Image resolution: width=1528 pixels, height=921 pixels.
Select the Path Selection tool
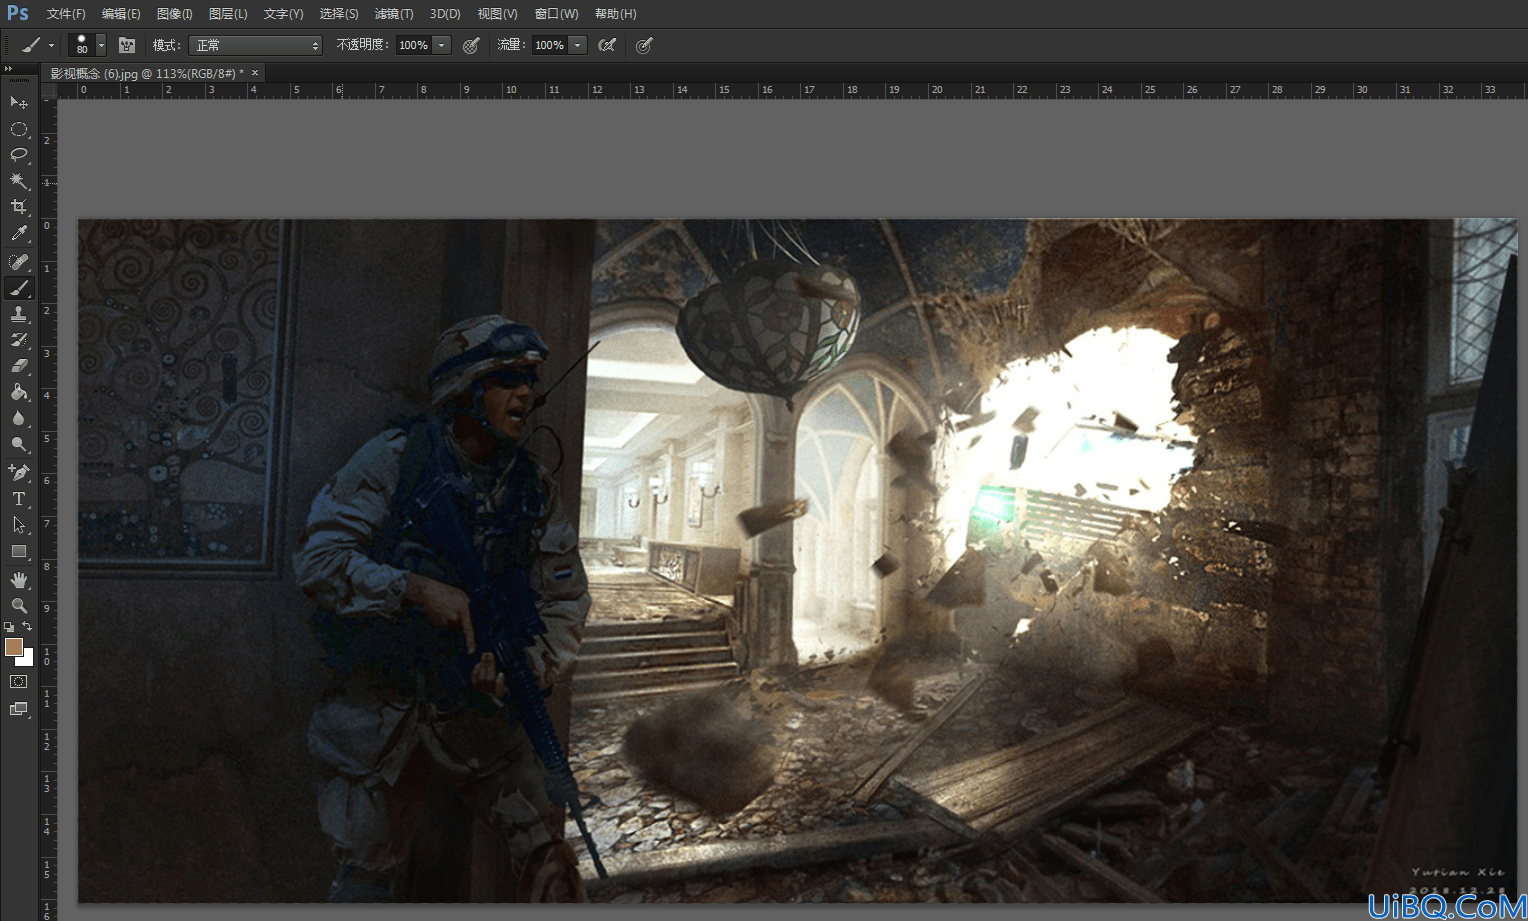click(x=19, y=524)
